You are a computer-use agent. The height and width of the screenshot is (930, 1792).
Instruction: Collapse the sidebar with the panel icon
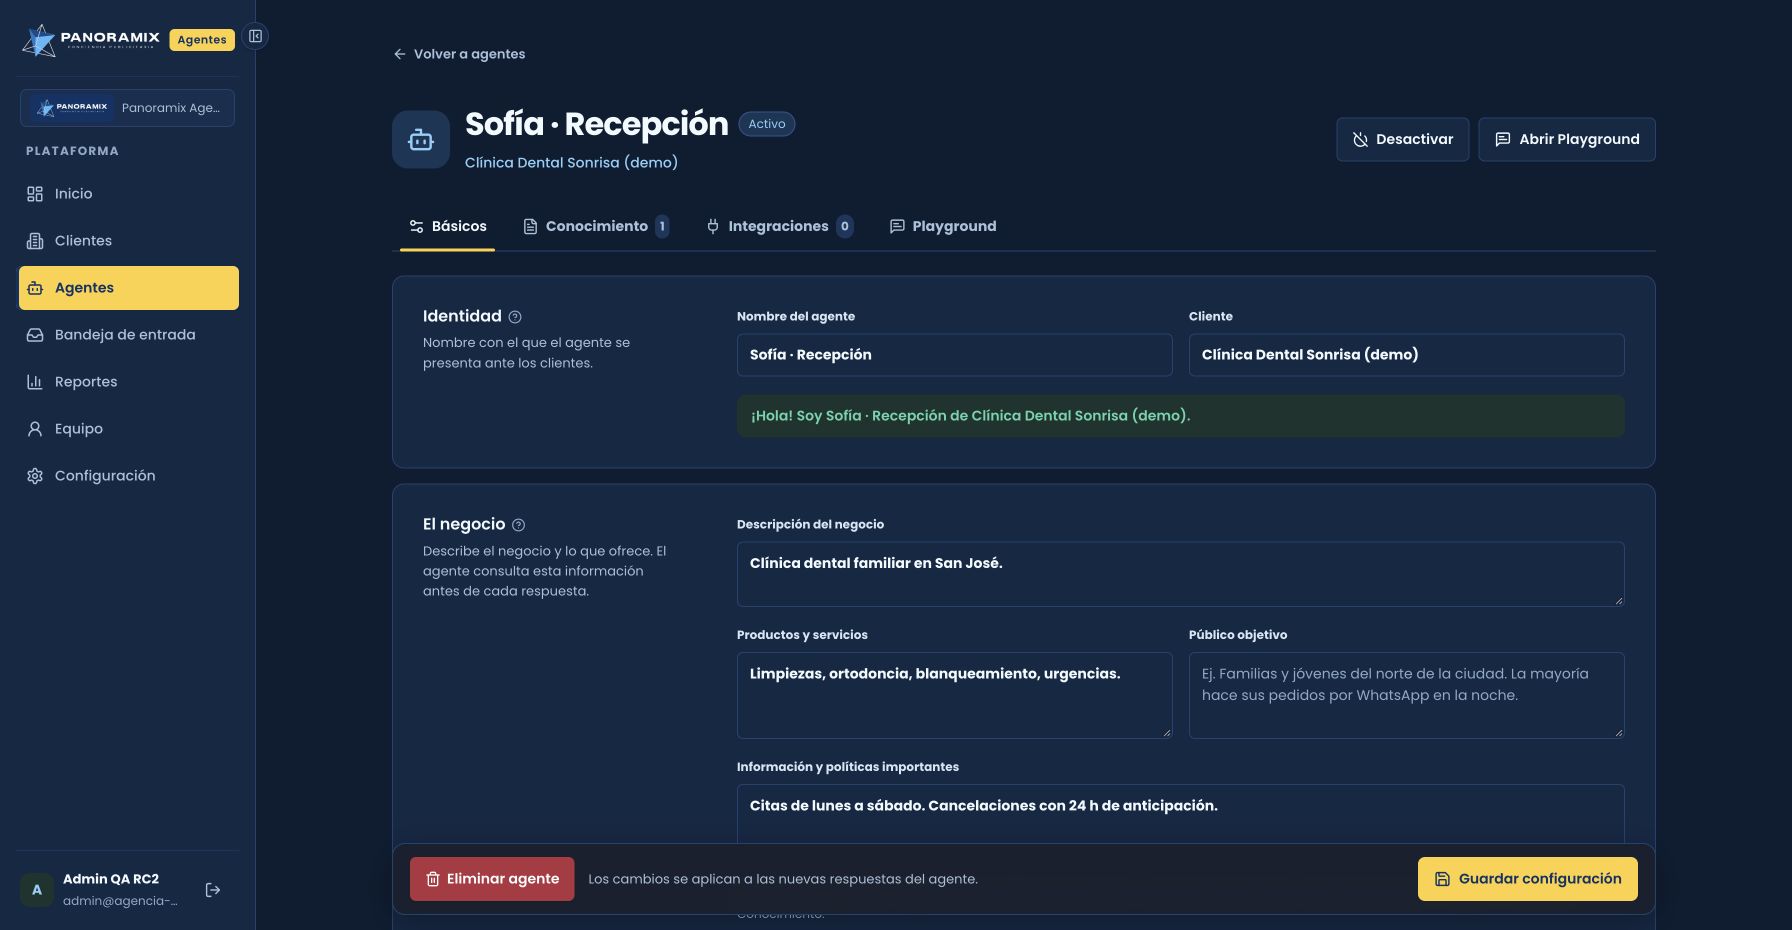tap(256, 36)
